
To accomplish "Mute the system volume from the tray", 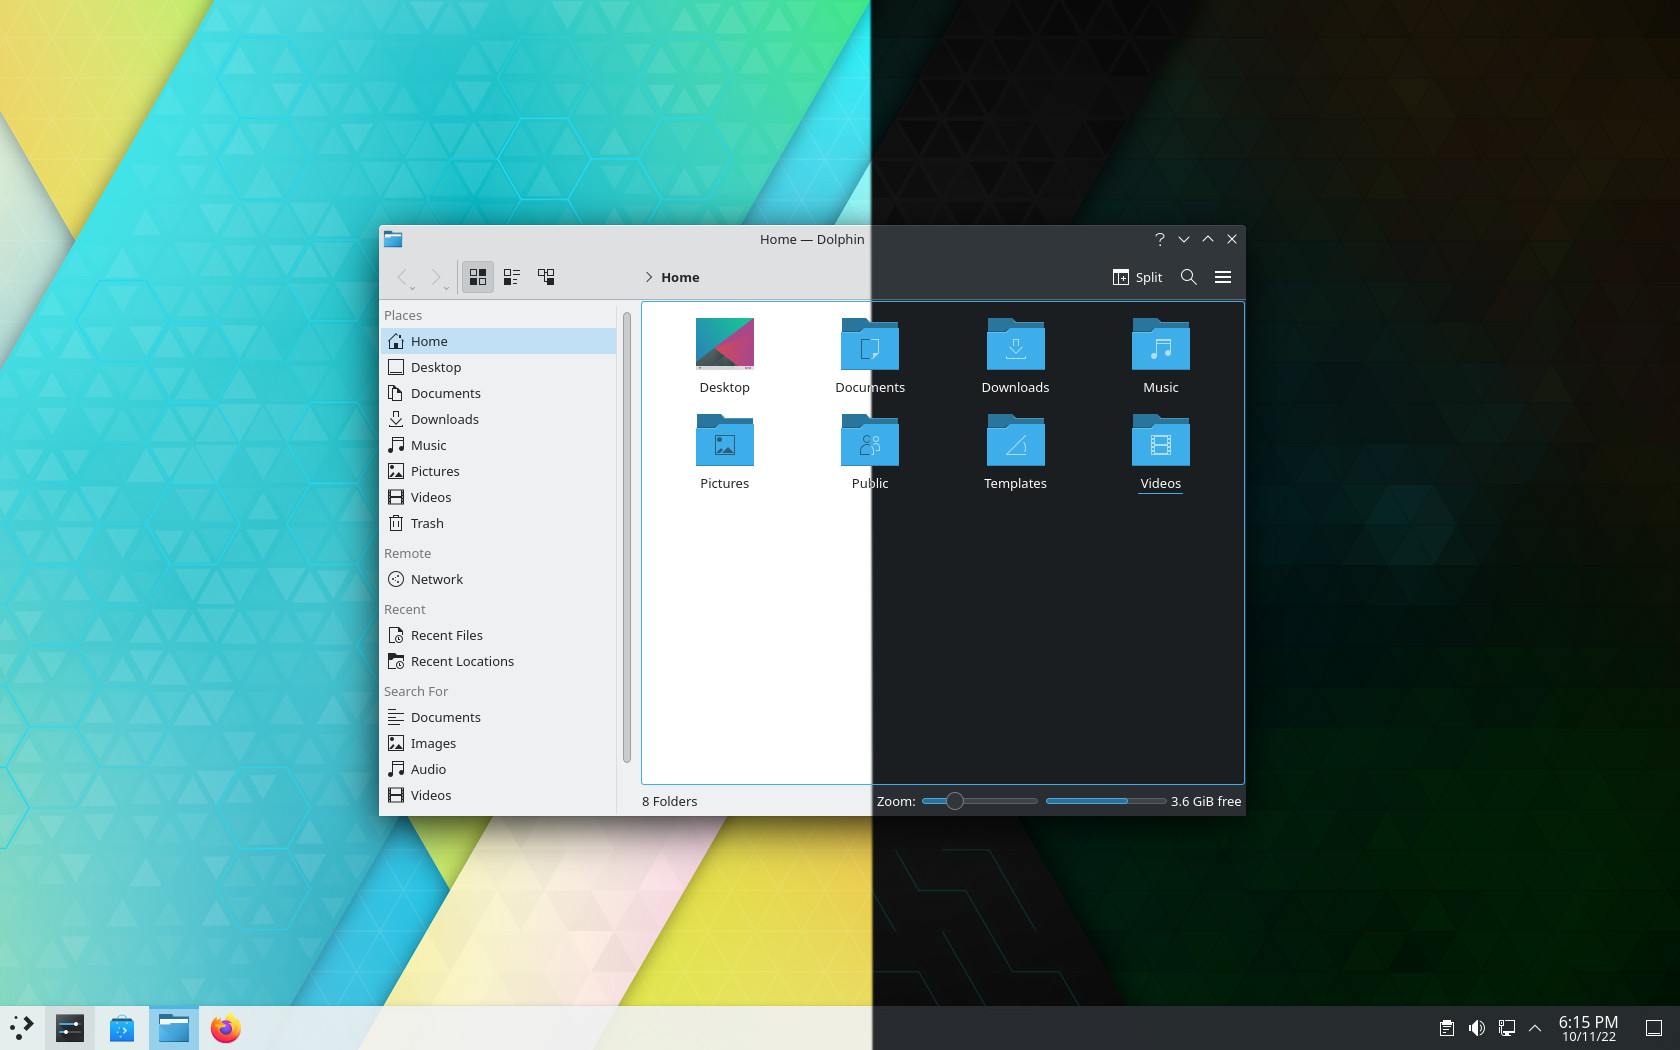I will (1476, 1028).
